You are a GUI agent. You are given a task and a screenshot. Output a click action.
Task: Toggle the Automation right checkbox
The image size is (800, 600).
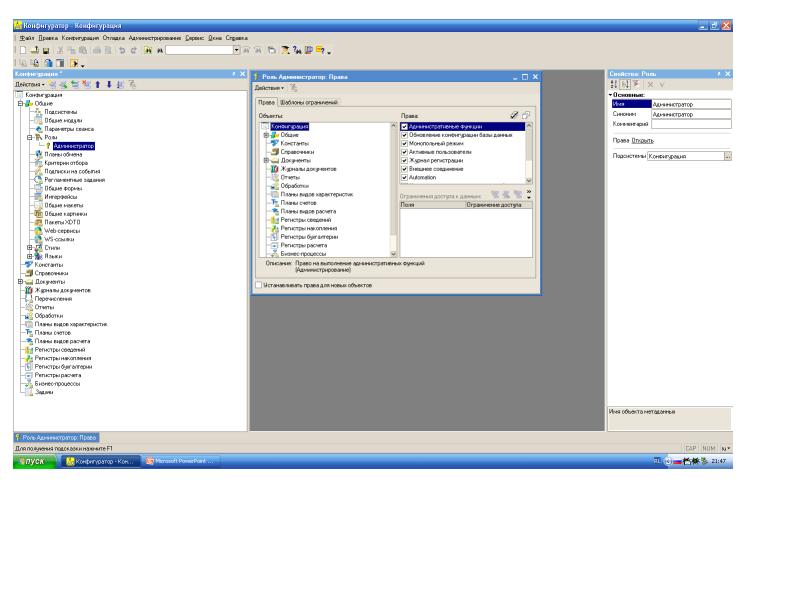[404, 178]
